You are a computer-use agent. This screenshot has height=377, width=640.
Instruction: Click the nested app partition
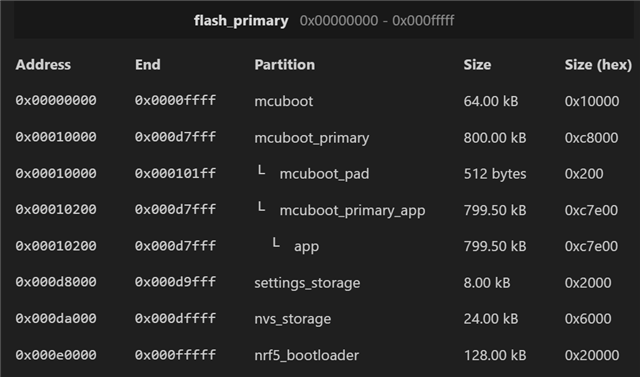pyautogui.click(x=306, y=247)
